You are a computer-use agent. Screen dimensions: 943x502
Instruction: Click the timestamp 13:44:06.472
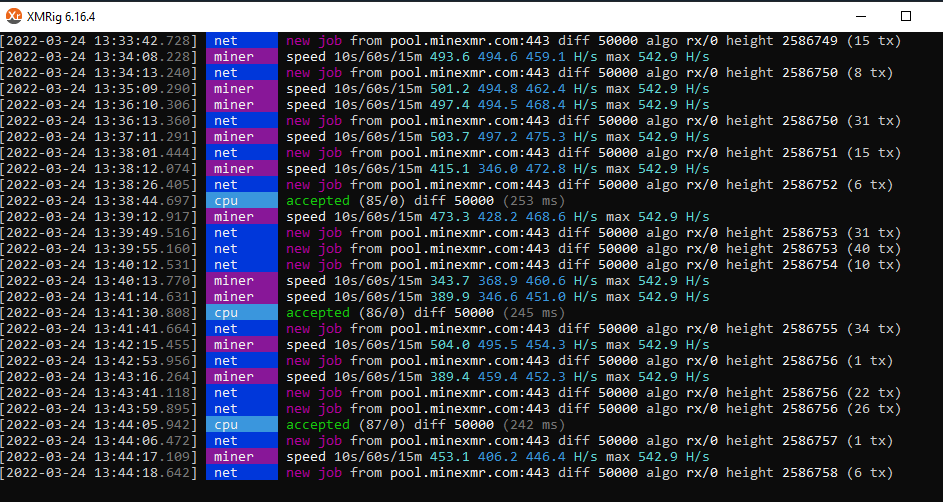click(x=99, y=441)
